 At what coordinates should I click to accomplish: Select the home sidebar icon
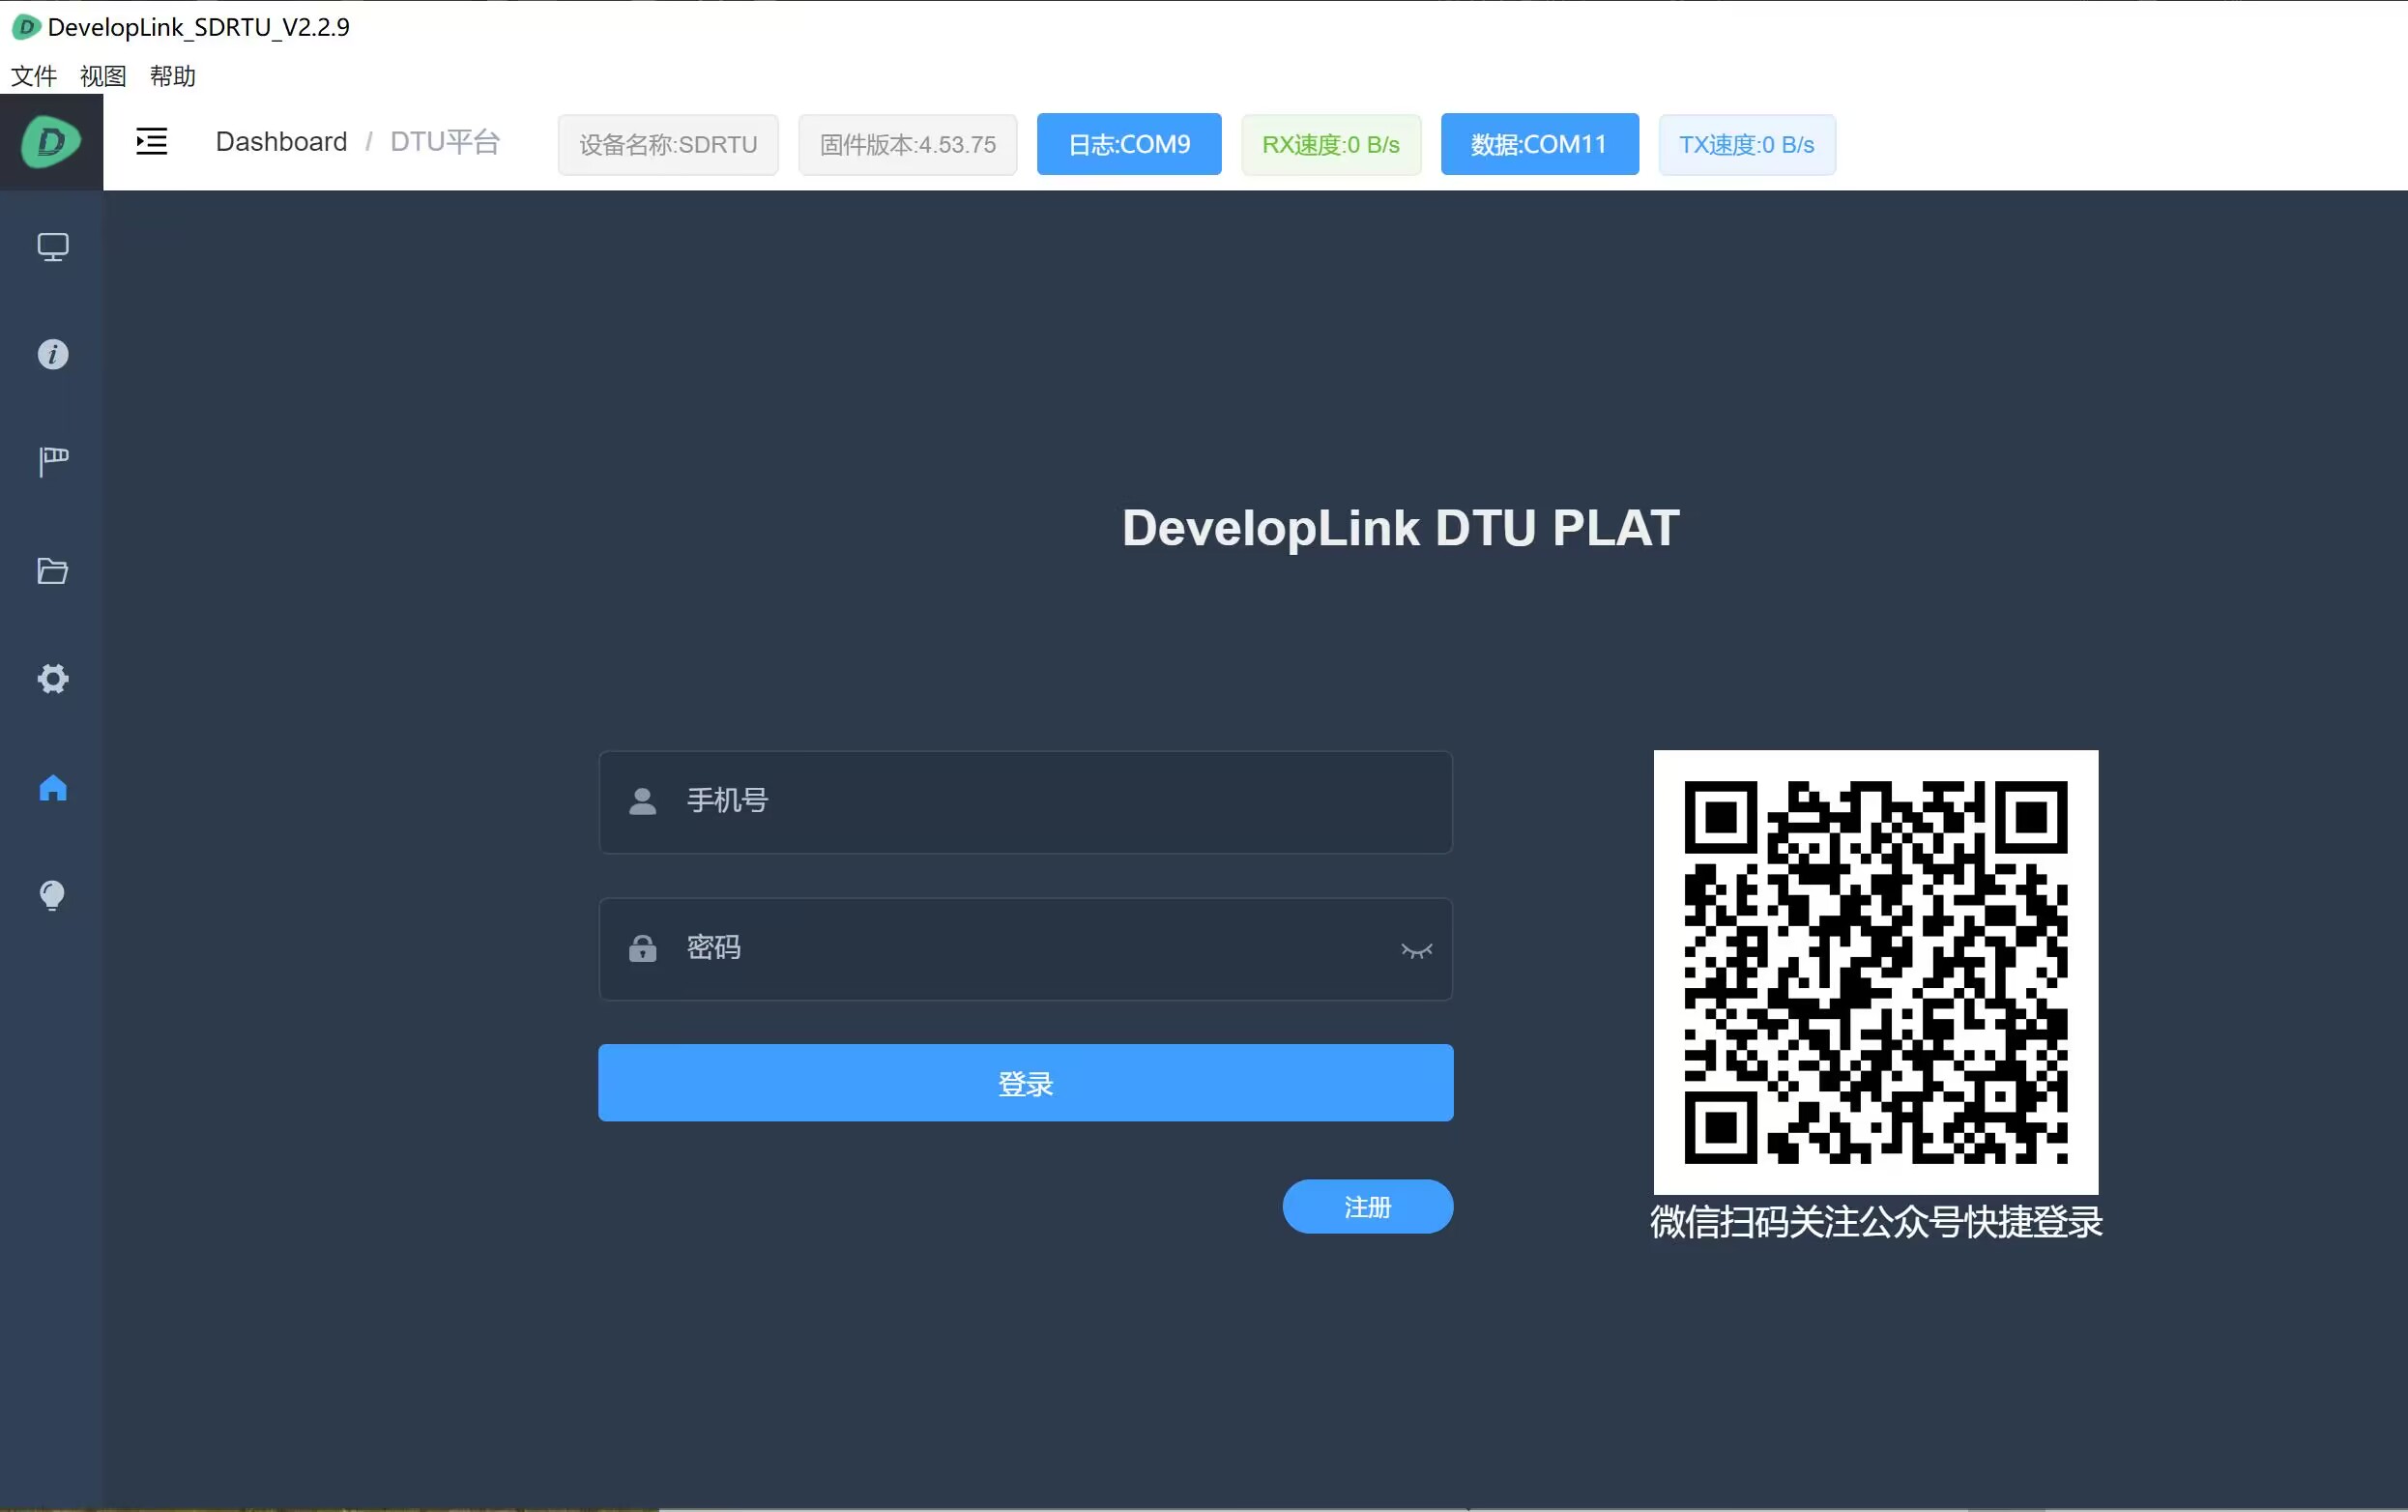53,788
